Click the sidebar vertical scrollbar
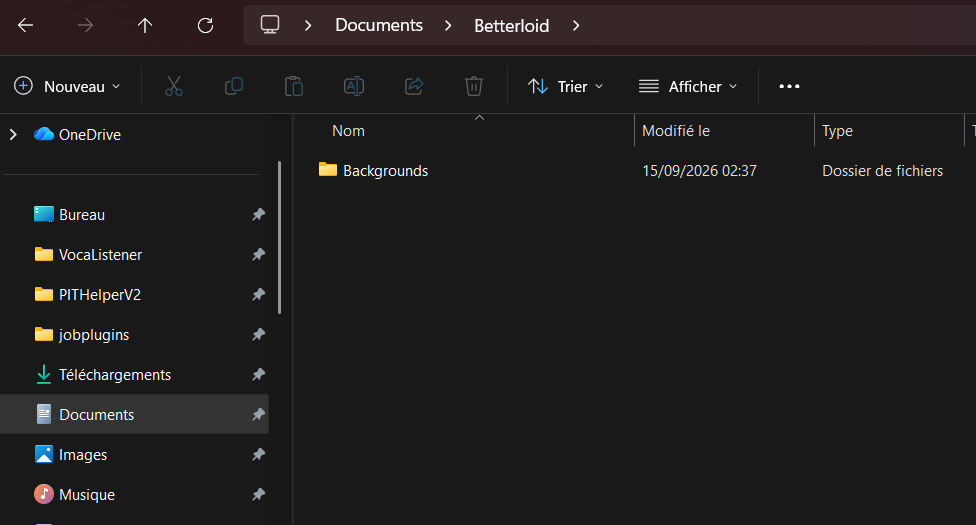 click(x=279, y=237)
